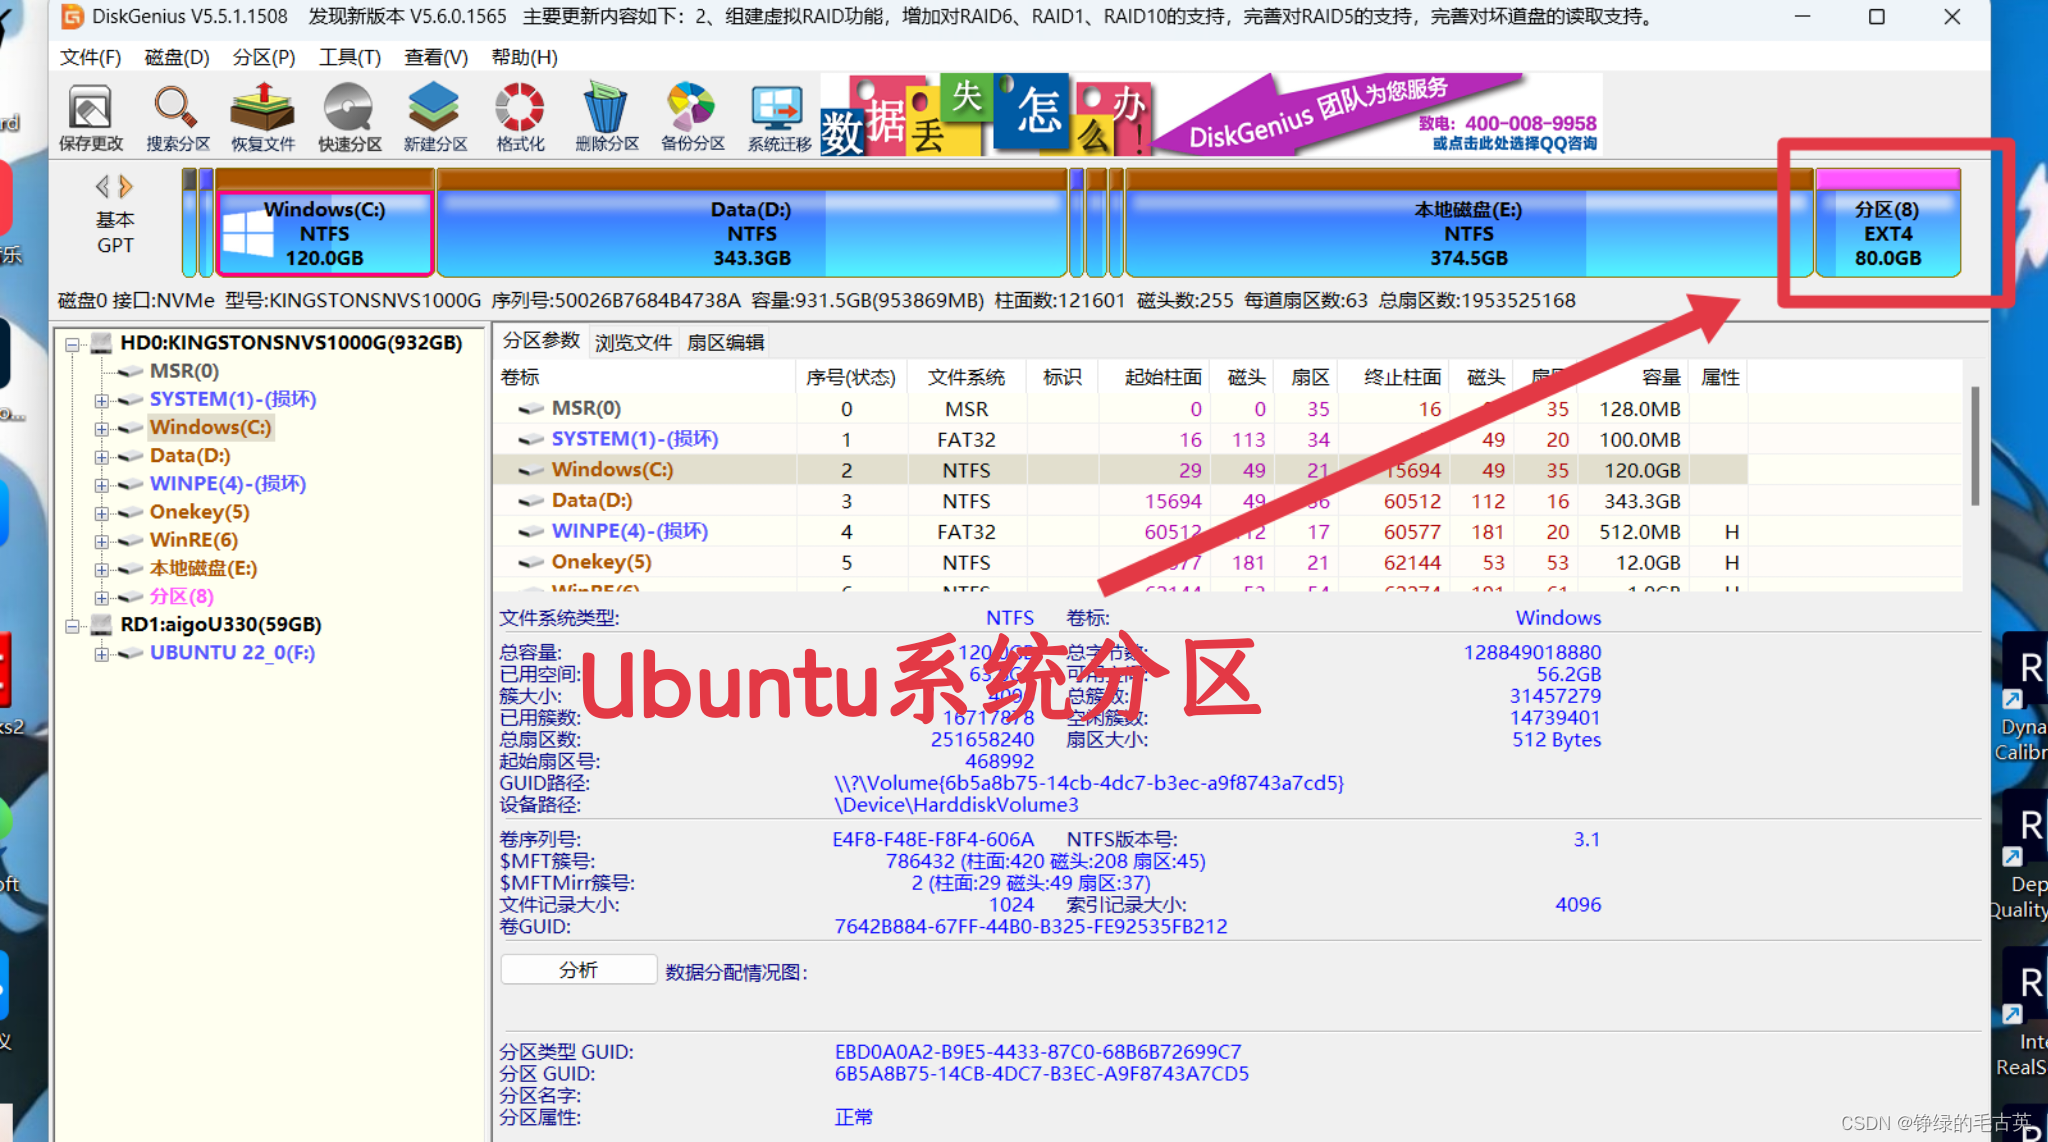Collapse the HD0 KINGSTON disk node
Image resolution: width=2048 pixels, height=1142 pixels.
pos(72,344)
